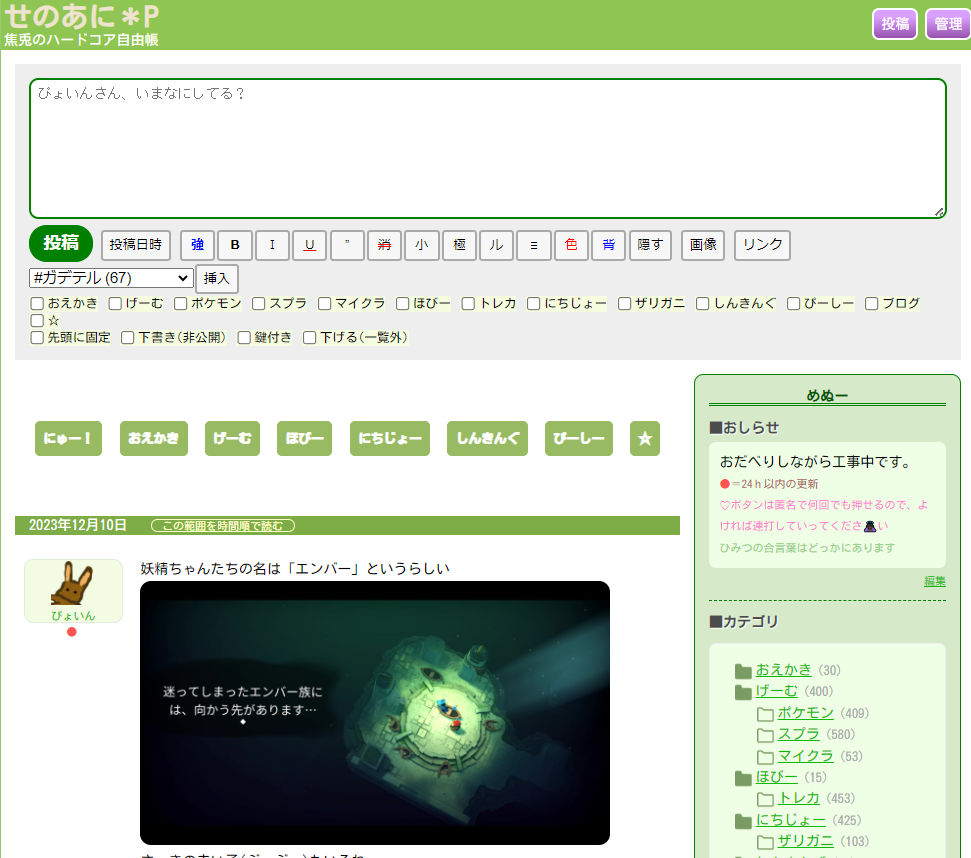Make text tiny with the 極 button
Viewport: 971px width, 858px height.
click(x=459, y=245)
